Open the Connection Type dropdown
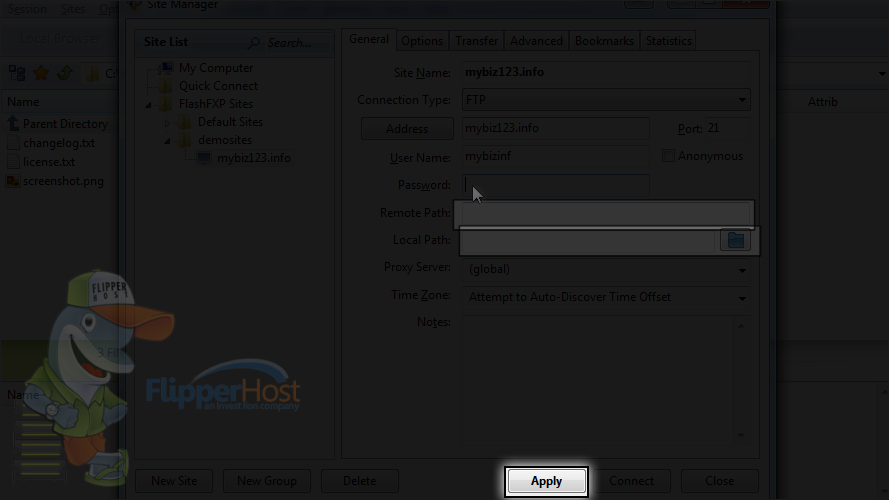Viewport: 889px width, 500px height. click(606, 100)
